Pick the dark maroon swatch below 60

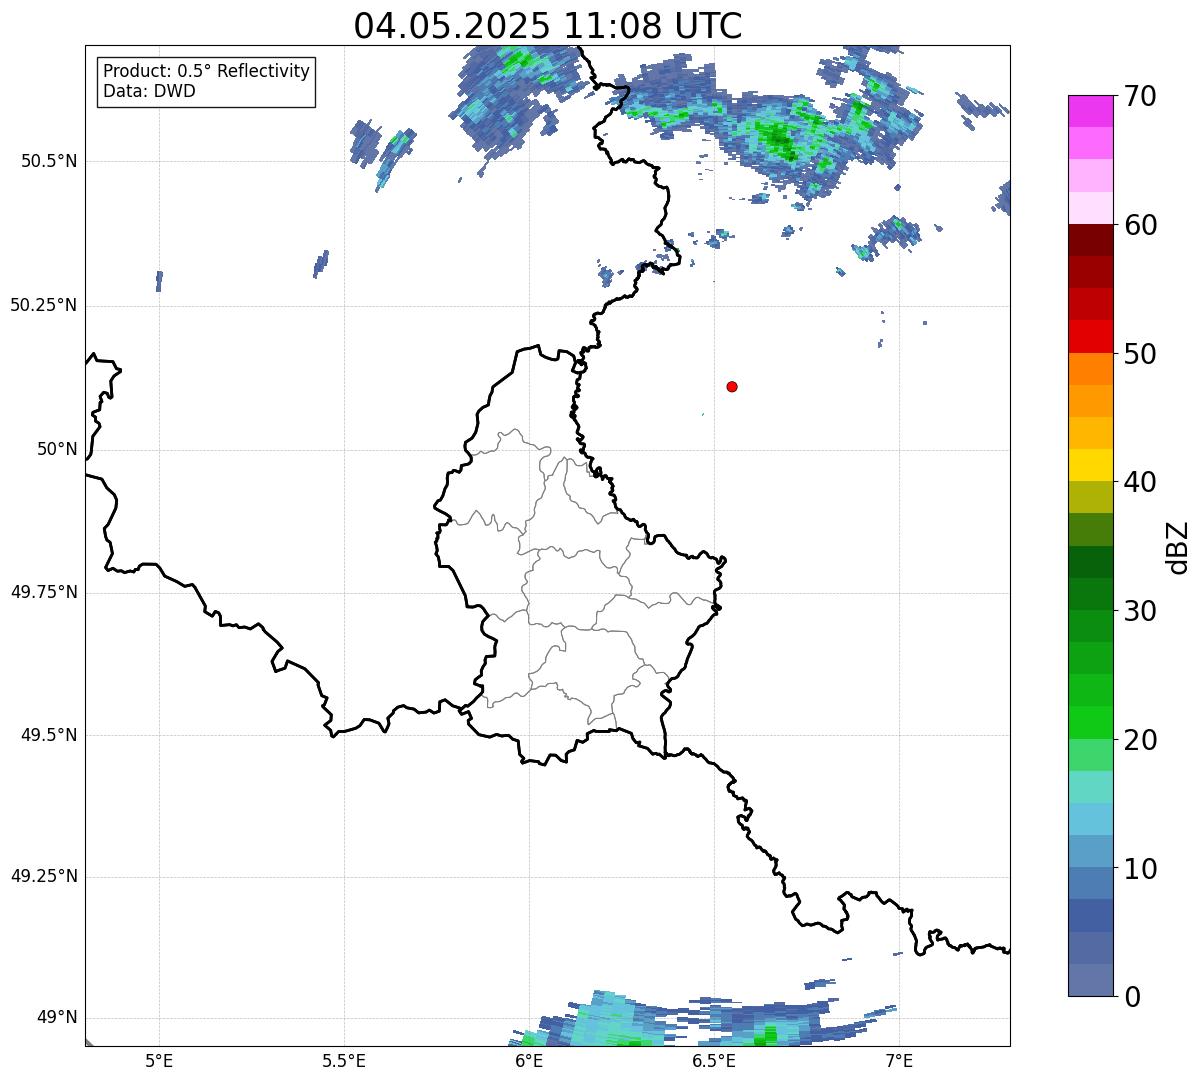point(1090,240)
